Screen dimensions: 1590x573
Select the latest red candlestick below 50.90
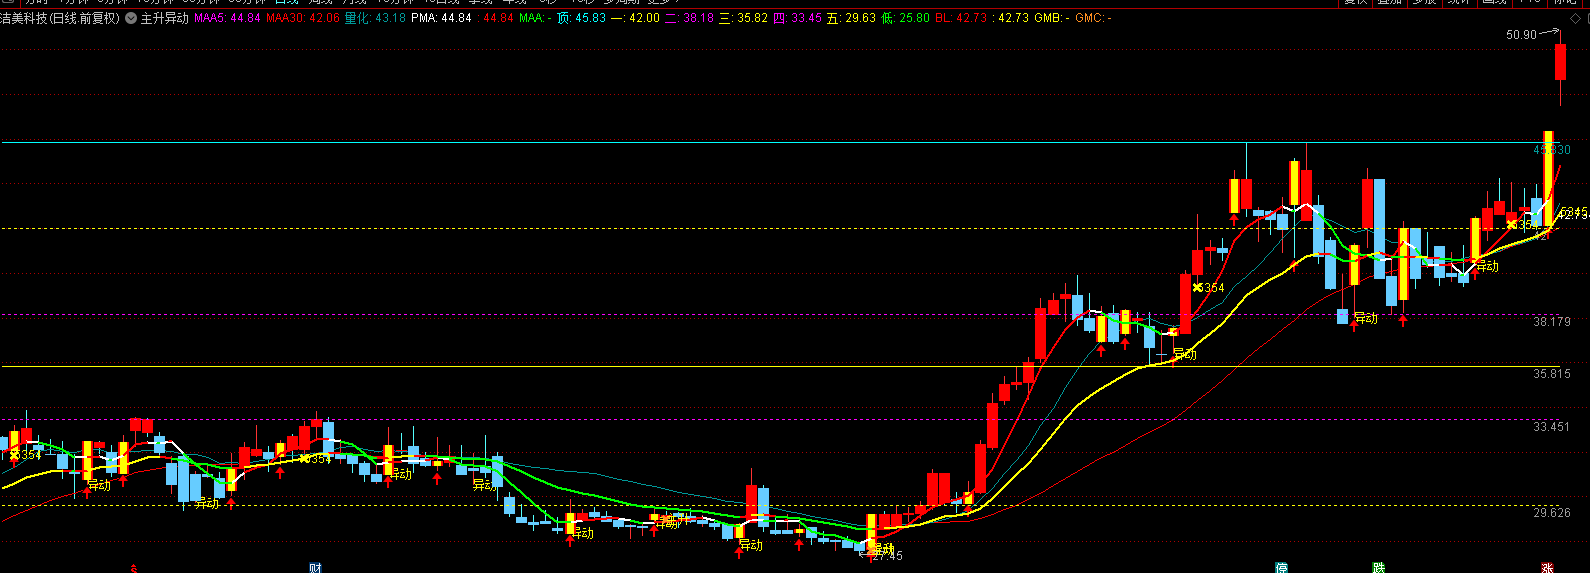(1560, 62)
